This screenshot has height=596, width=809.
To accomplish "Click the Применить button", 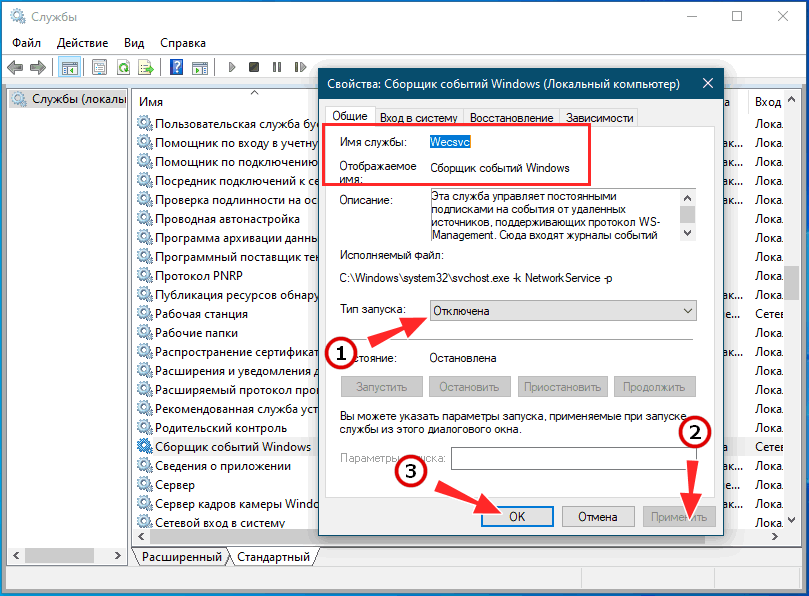I will click(679, 517).
